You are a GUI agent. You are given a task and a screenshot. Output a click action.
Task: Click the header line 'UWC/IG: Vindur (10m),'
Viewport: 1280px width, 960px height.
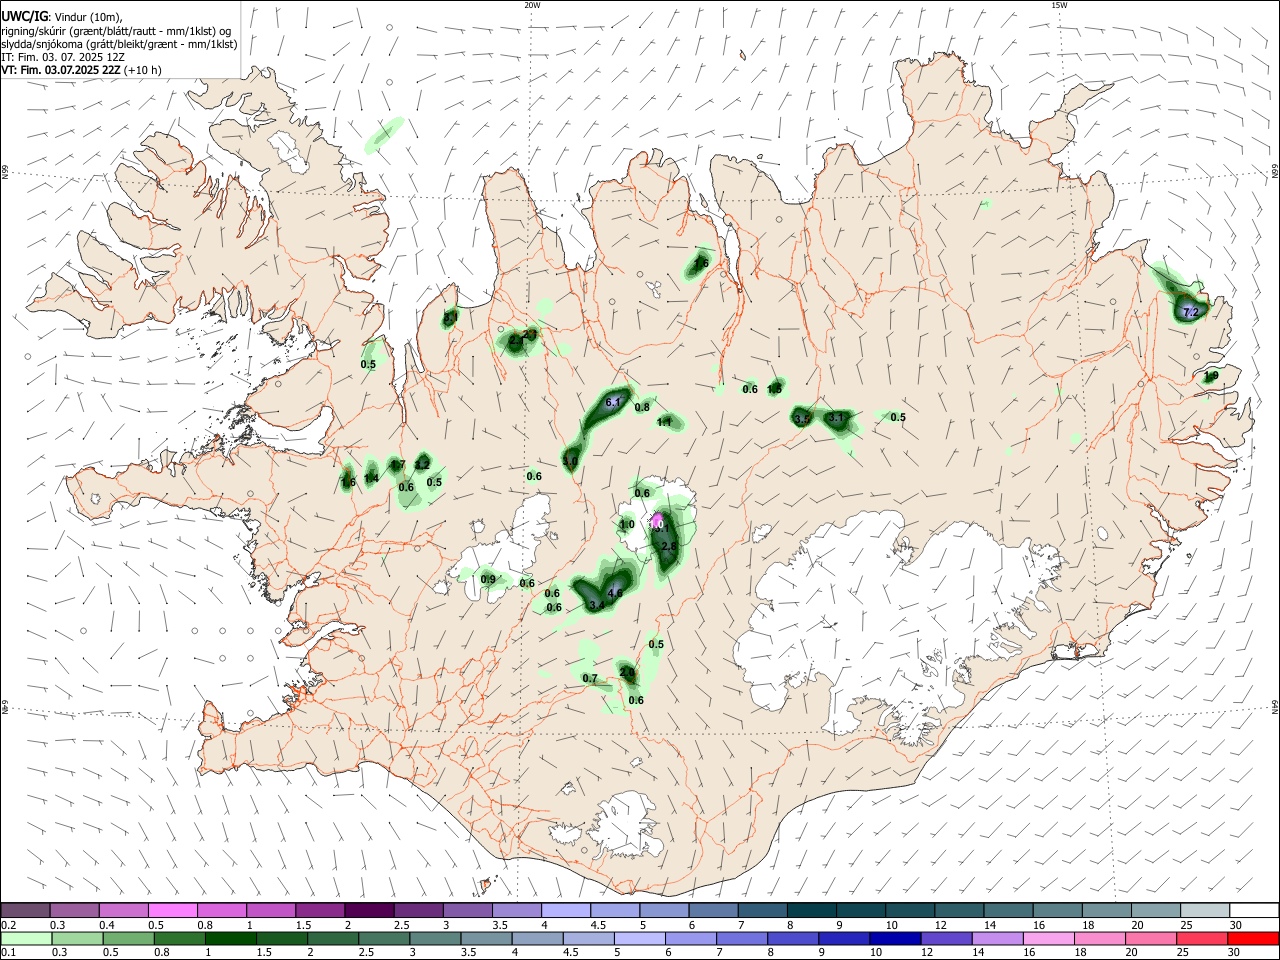[x=62, y=17]
